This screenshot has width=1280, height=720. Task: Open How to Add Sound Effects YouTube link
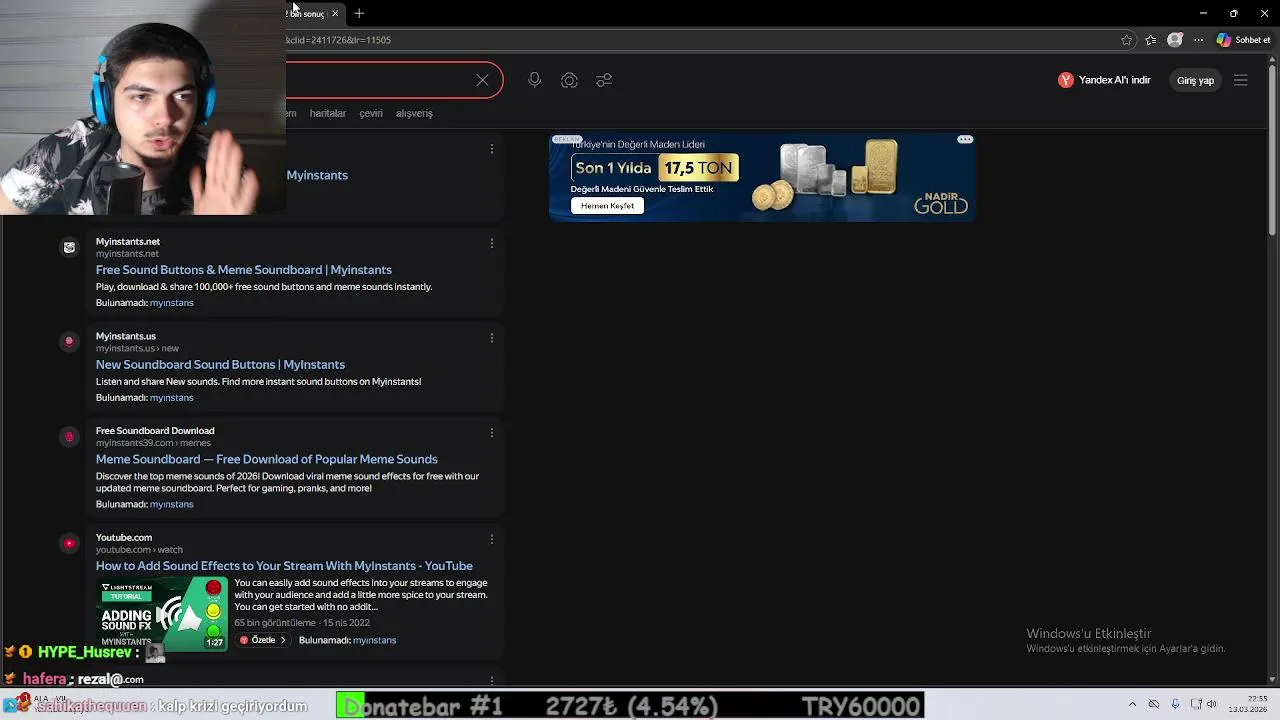tap(284, 566)
